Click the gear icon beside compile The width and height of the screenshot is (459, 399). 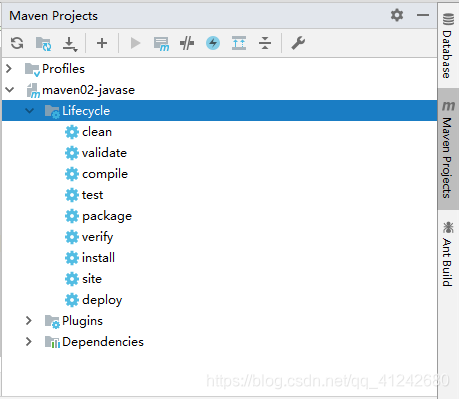[72, 174]
